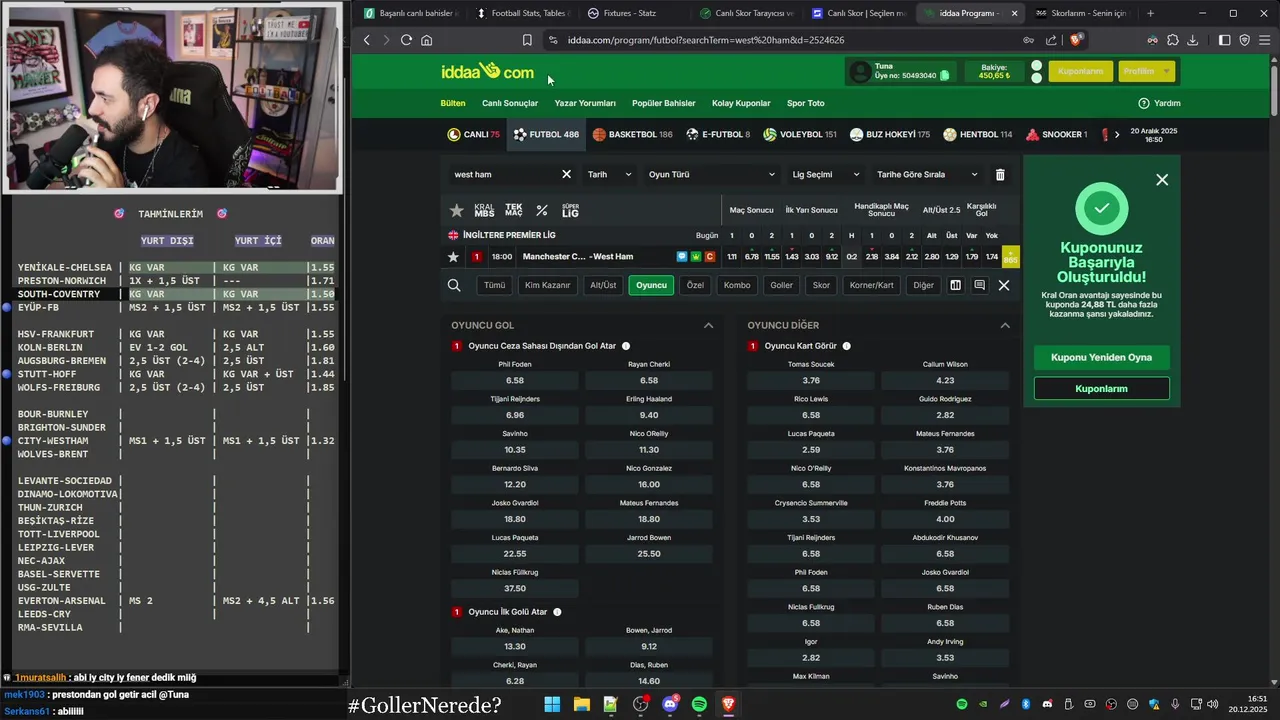The height and width of the screenshot is (720, 1280).
Task: Collapse the Oyuncu Gol section
Action: tap(708, 325)
